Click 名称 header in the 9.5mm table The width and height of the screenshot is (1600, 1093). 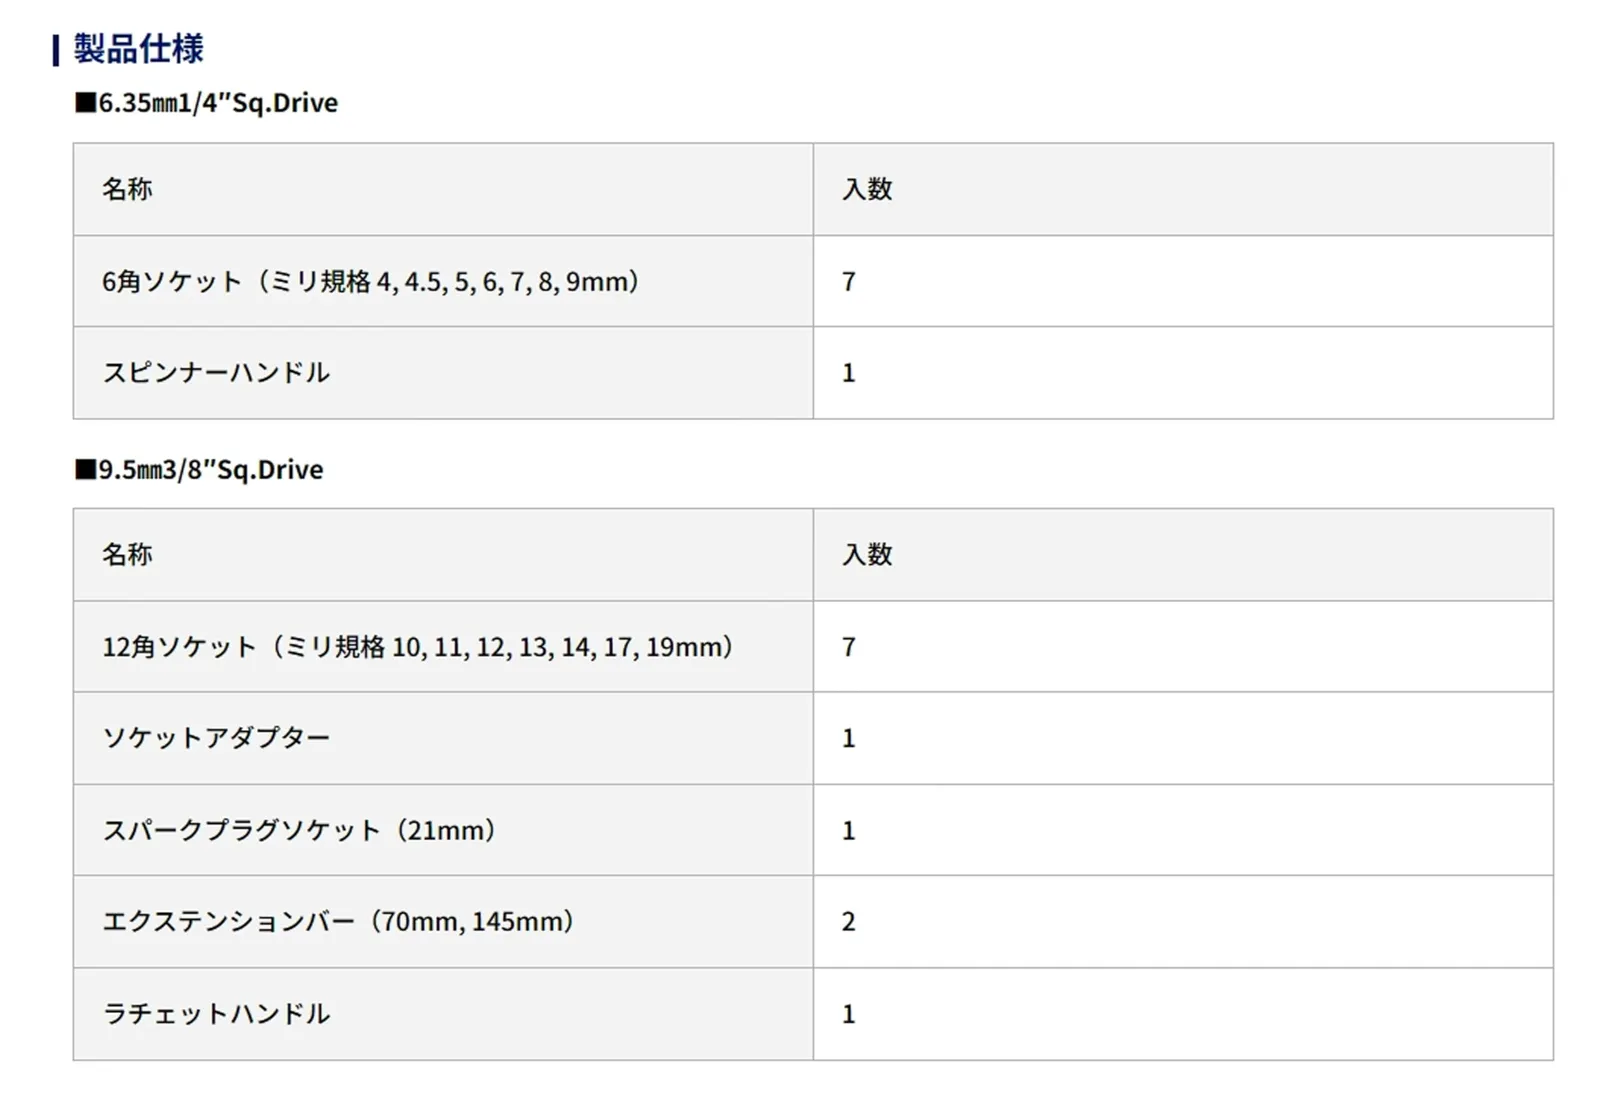click(x=127, y=555)
